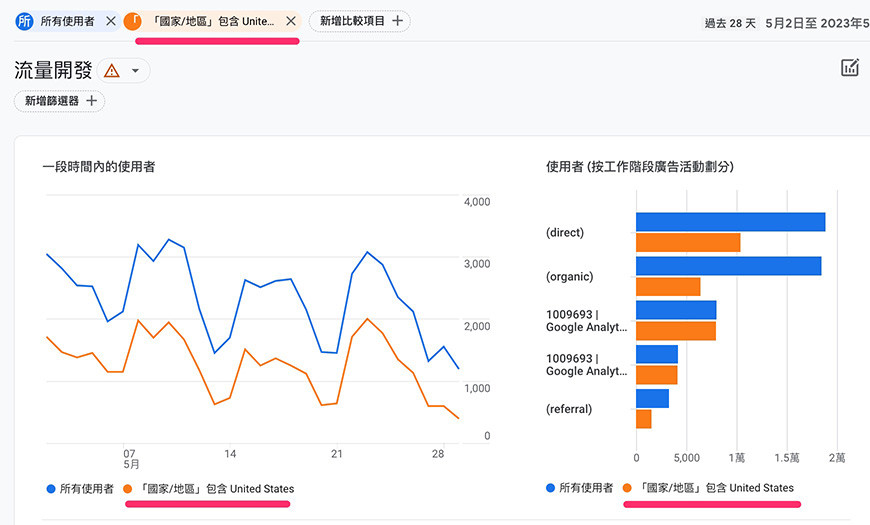Click the orange (direct) bar
Screen dimensions: 870x525
(688, 243)
